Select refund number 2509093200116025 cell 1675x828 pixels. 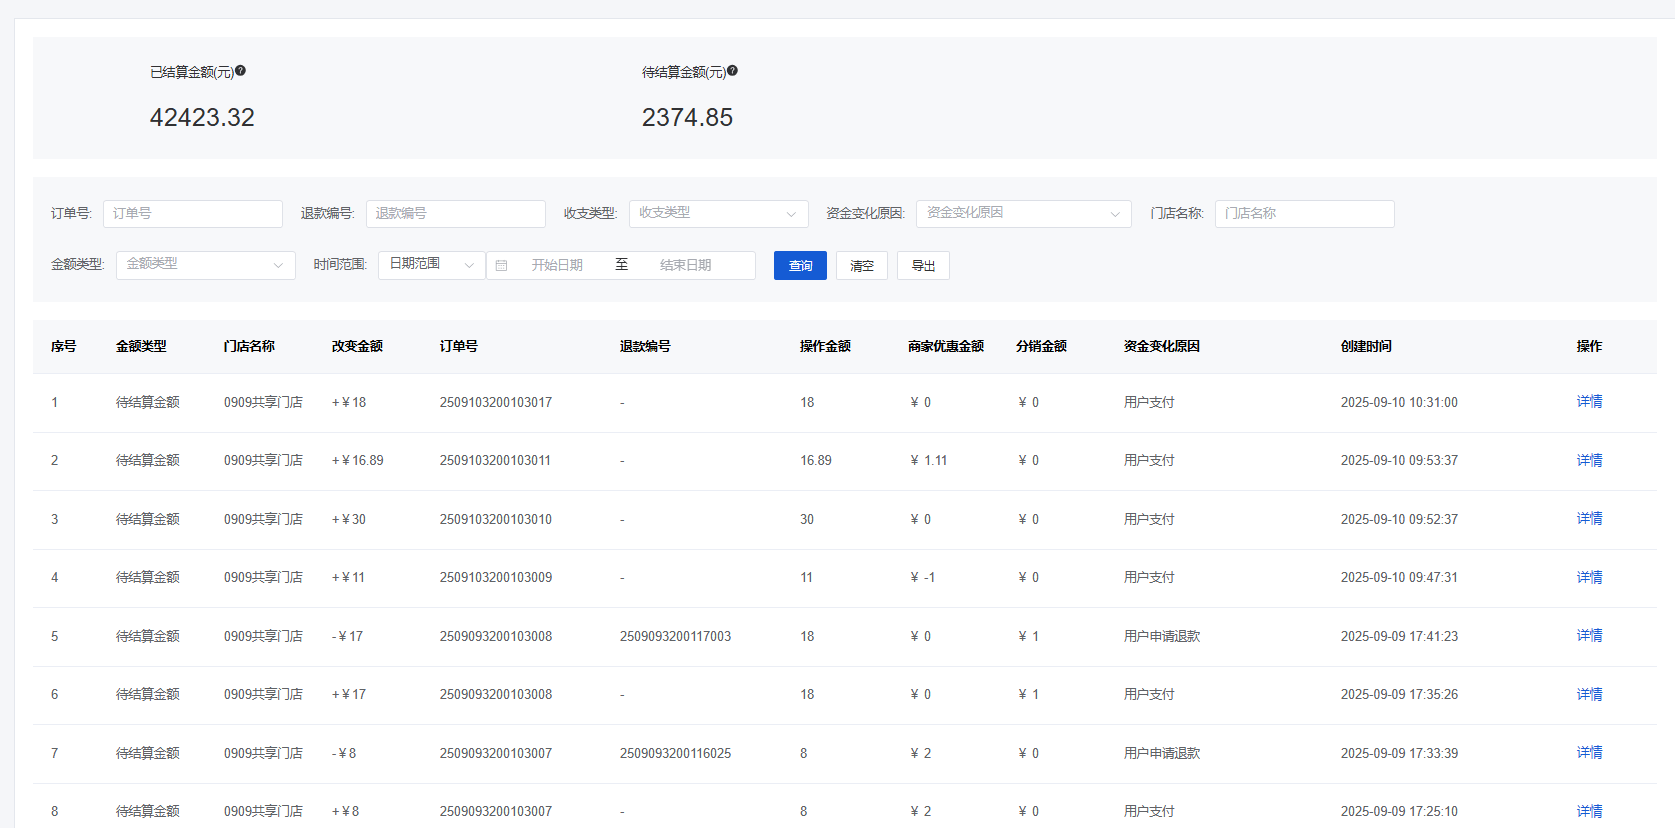click(x=675, y=753)
